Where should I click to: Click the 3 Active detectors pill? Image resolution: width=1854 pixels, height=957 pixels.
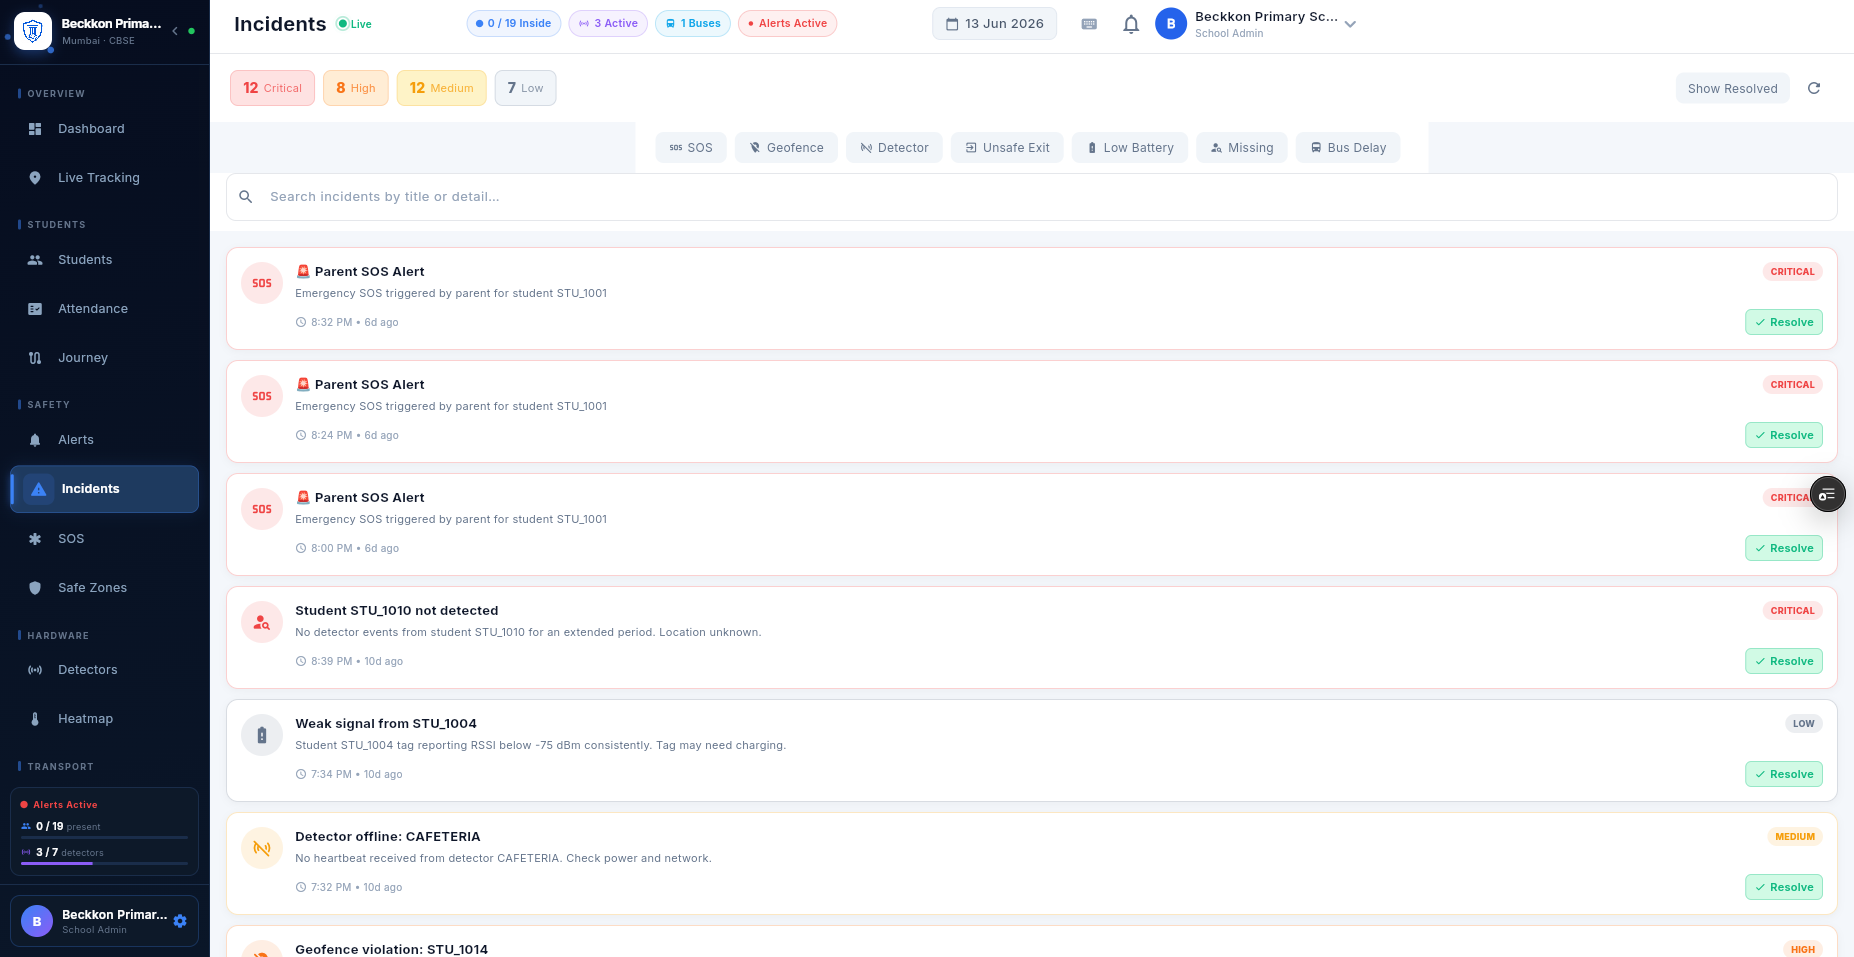click(x=608, y=24)
